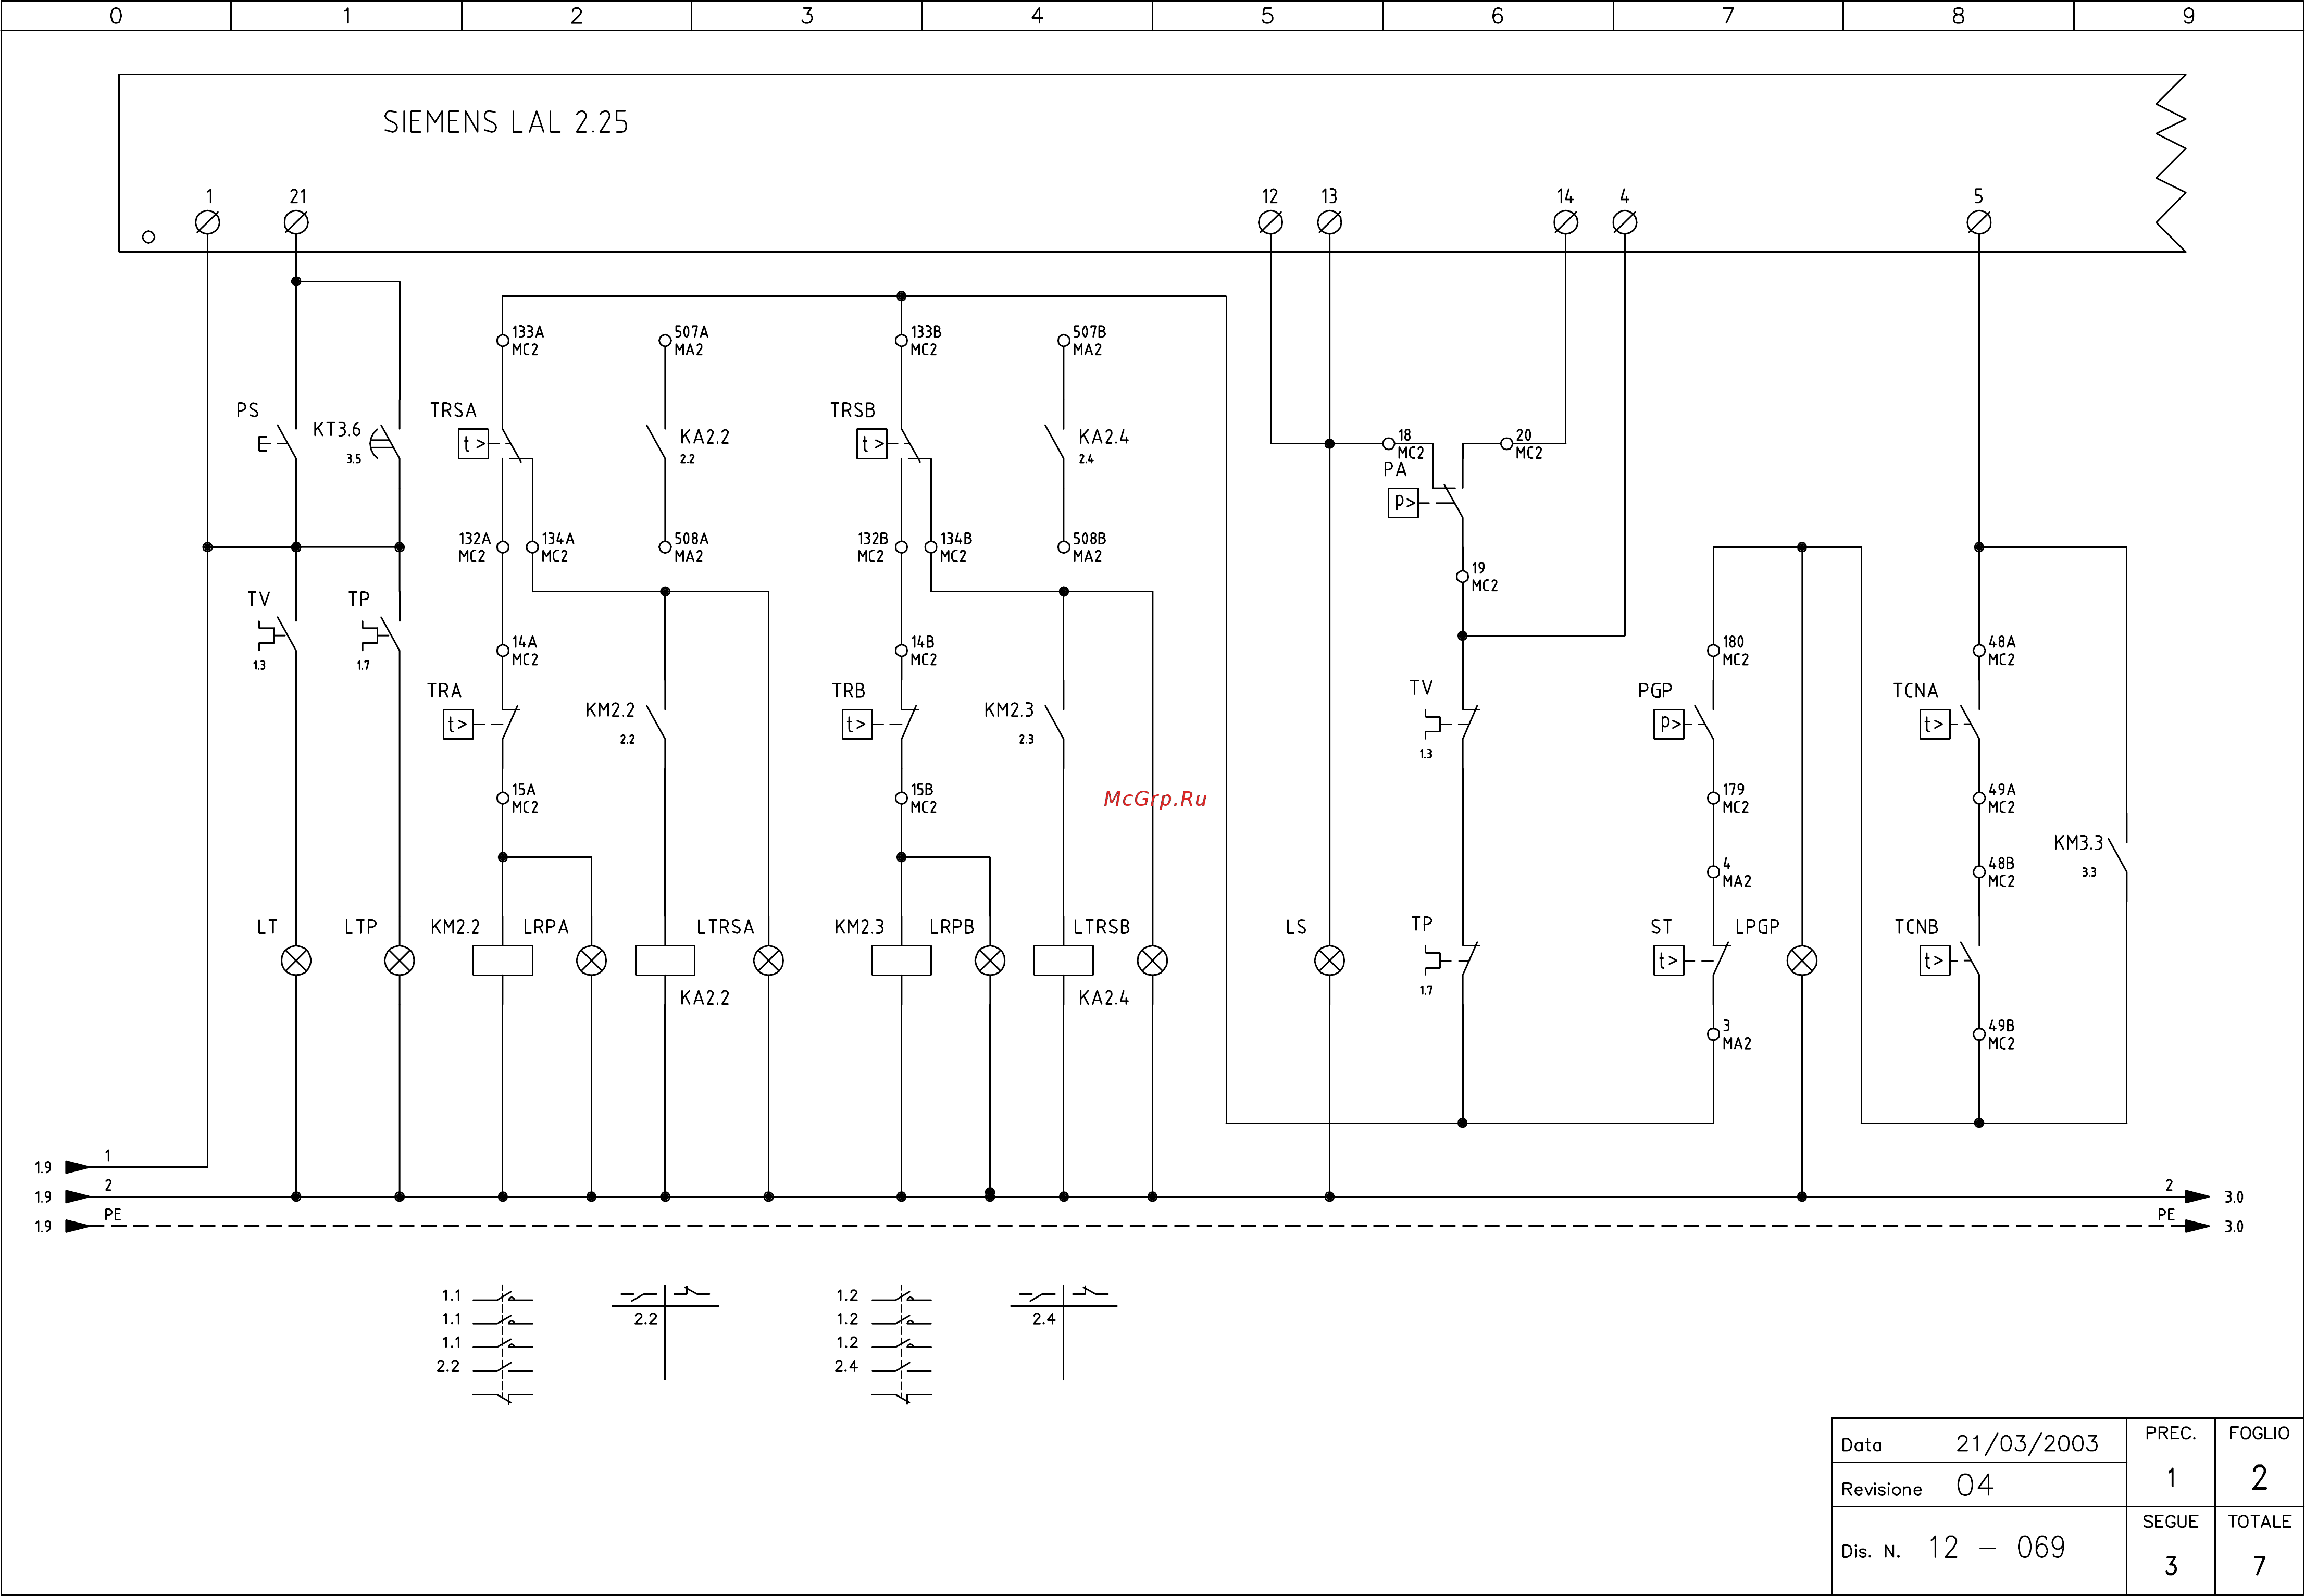This screenshot has width=2305, height=1596.
Task: Select the LTRSA lamp symbol
Action: pyautogui.click(x=768, y=961)
